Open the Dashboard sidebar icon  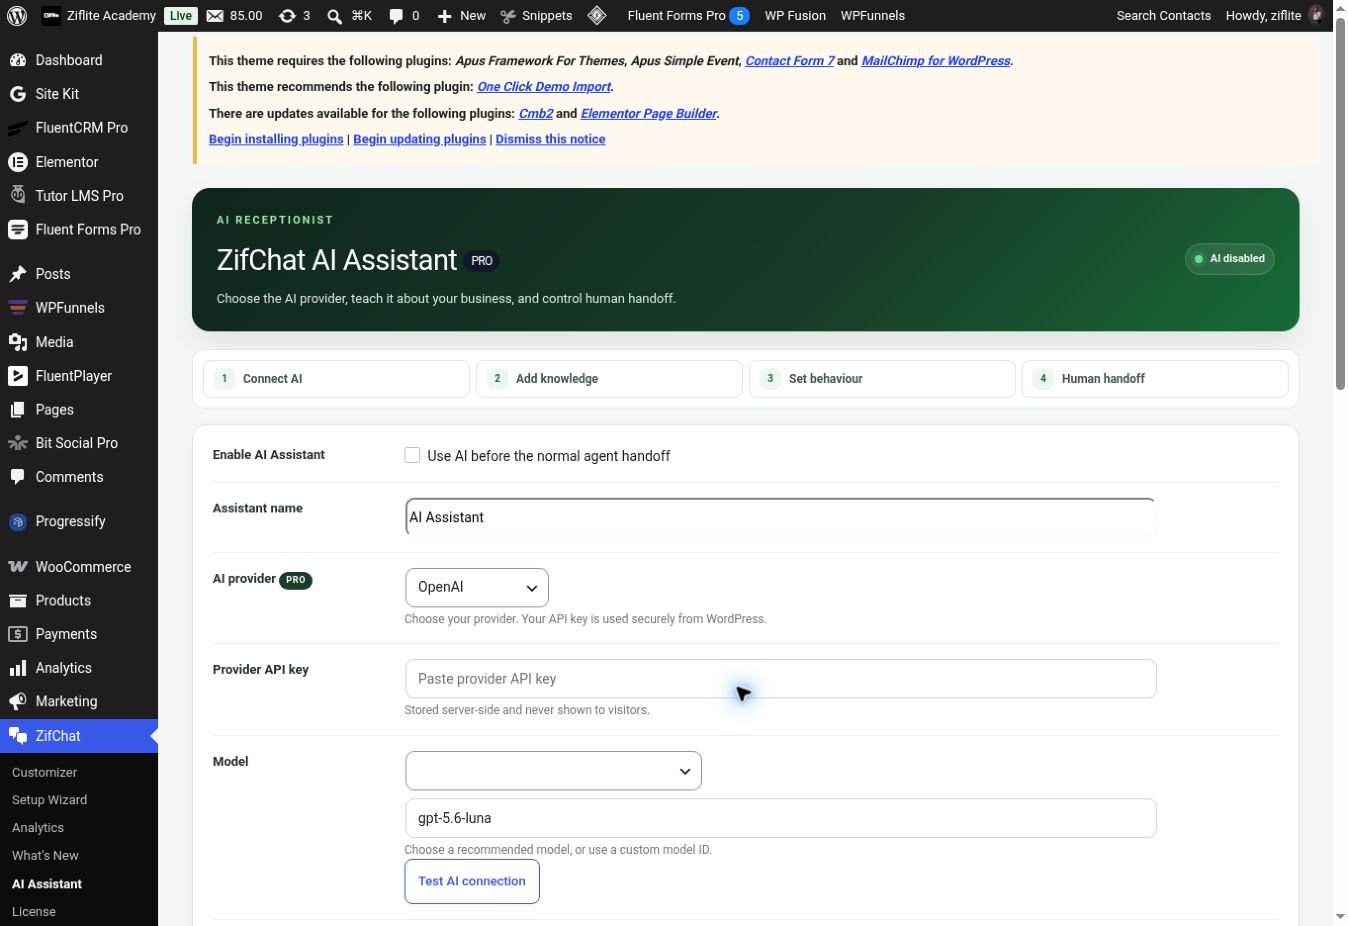pos(18,60)
